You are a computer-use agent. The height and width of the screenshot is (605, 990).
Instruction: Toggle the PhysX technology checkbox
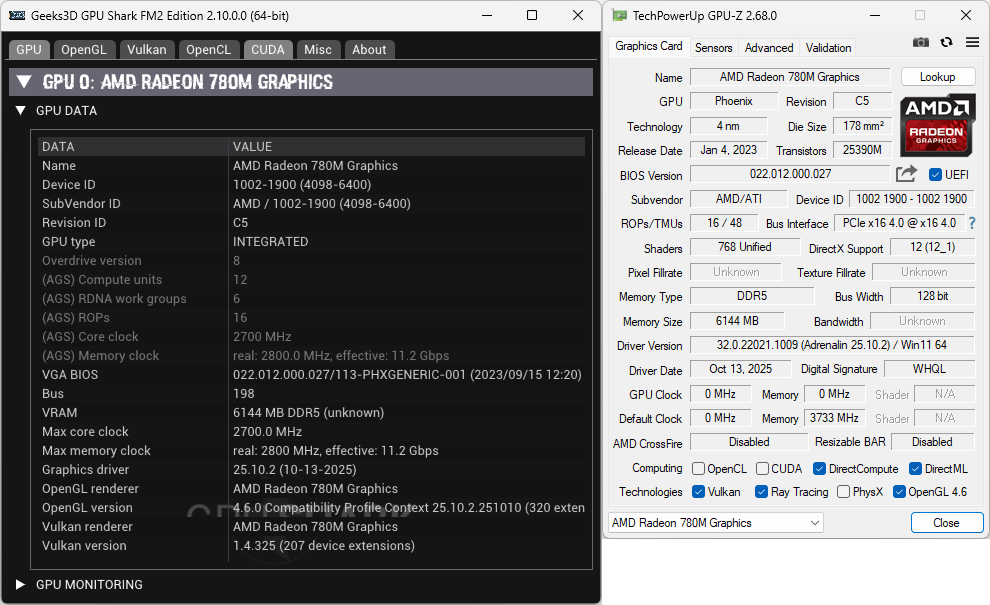[844, 492]
